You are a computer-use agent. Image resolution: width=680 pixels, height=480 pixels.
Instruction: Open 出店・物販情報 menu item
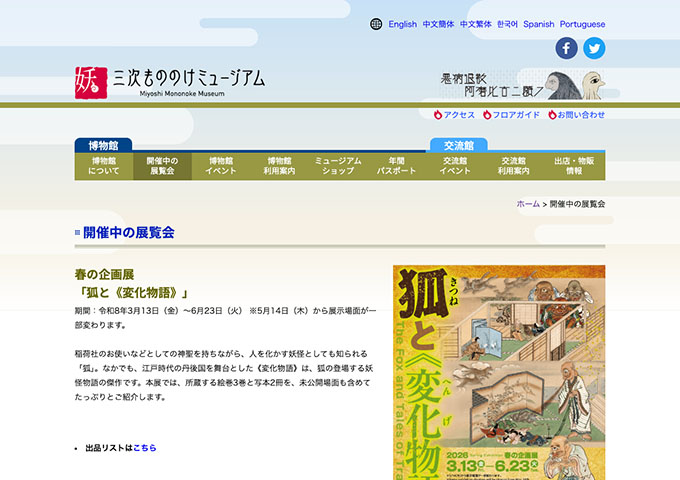(574, 166)
